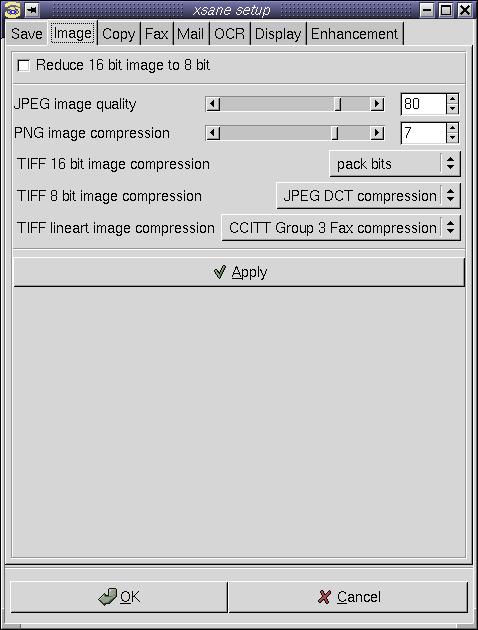Click the JPEG image quality slider handle
This screenshot has height=630, width=478.
click(338, 104)
